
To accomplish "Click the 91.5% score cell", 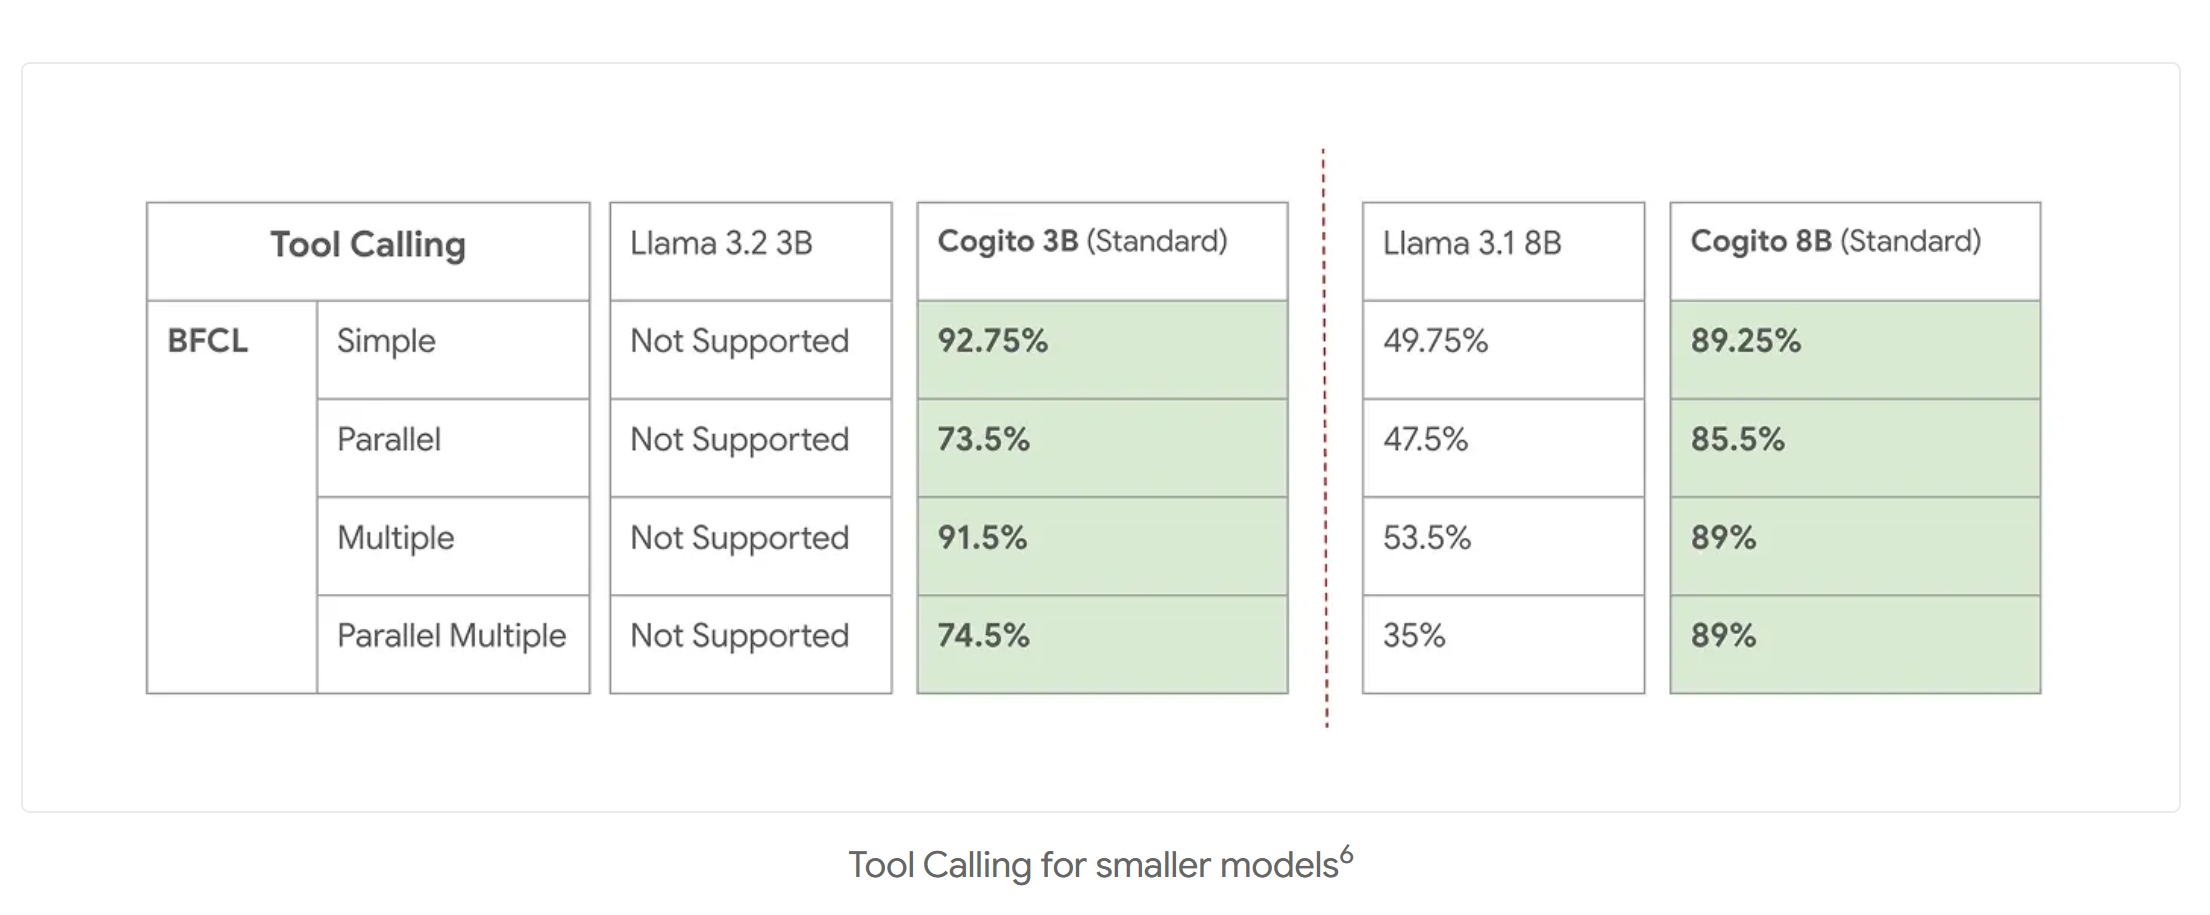I will pyautogui.click(x=1102, y=547).
